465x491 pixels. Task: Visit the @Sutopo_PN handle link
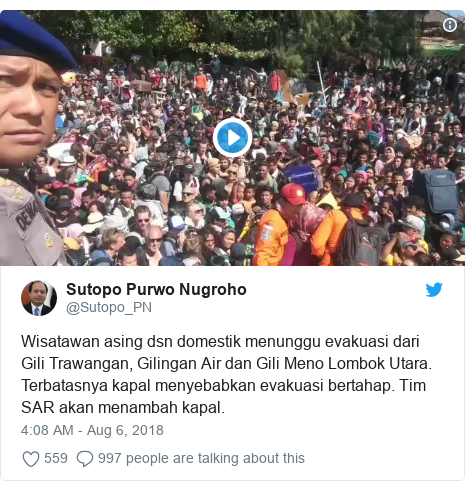109,307
